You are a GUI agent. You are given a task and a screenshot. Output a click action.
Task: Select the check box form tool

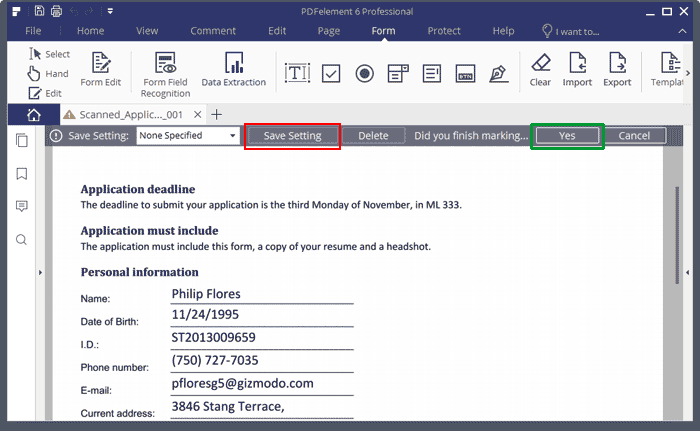point(332,73)
